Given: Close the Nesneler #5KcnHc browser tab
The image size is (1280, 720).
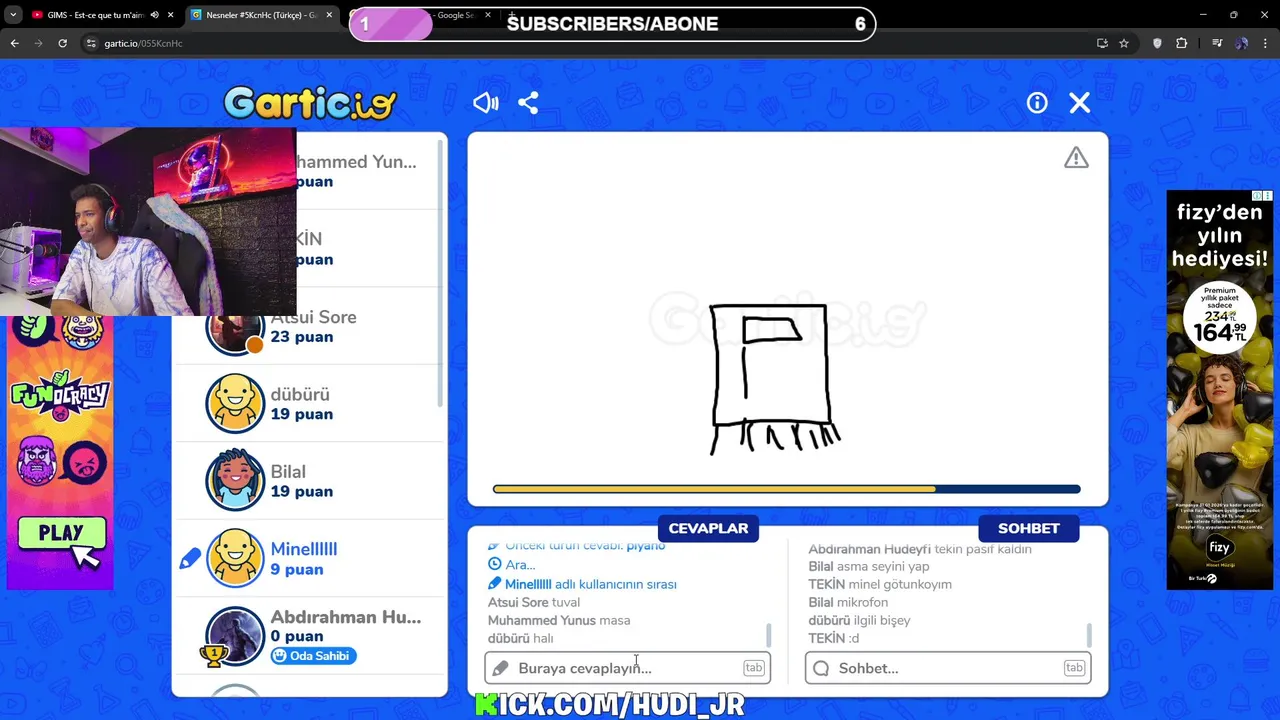Looking at the screenshot, I should click(x=329, y=15).
